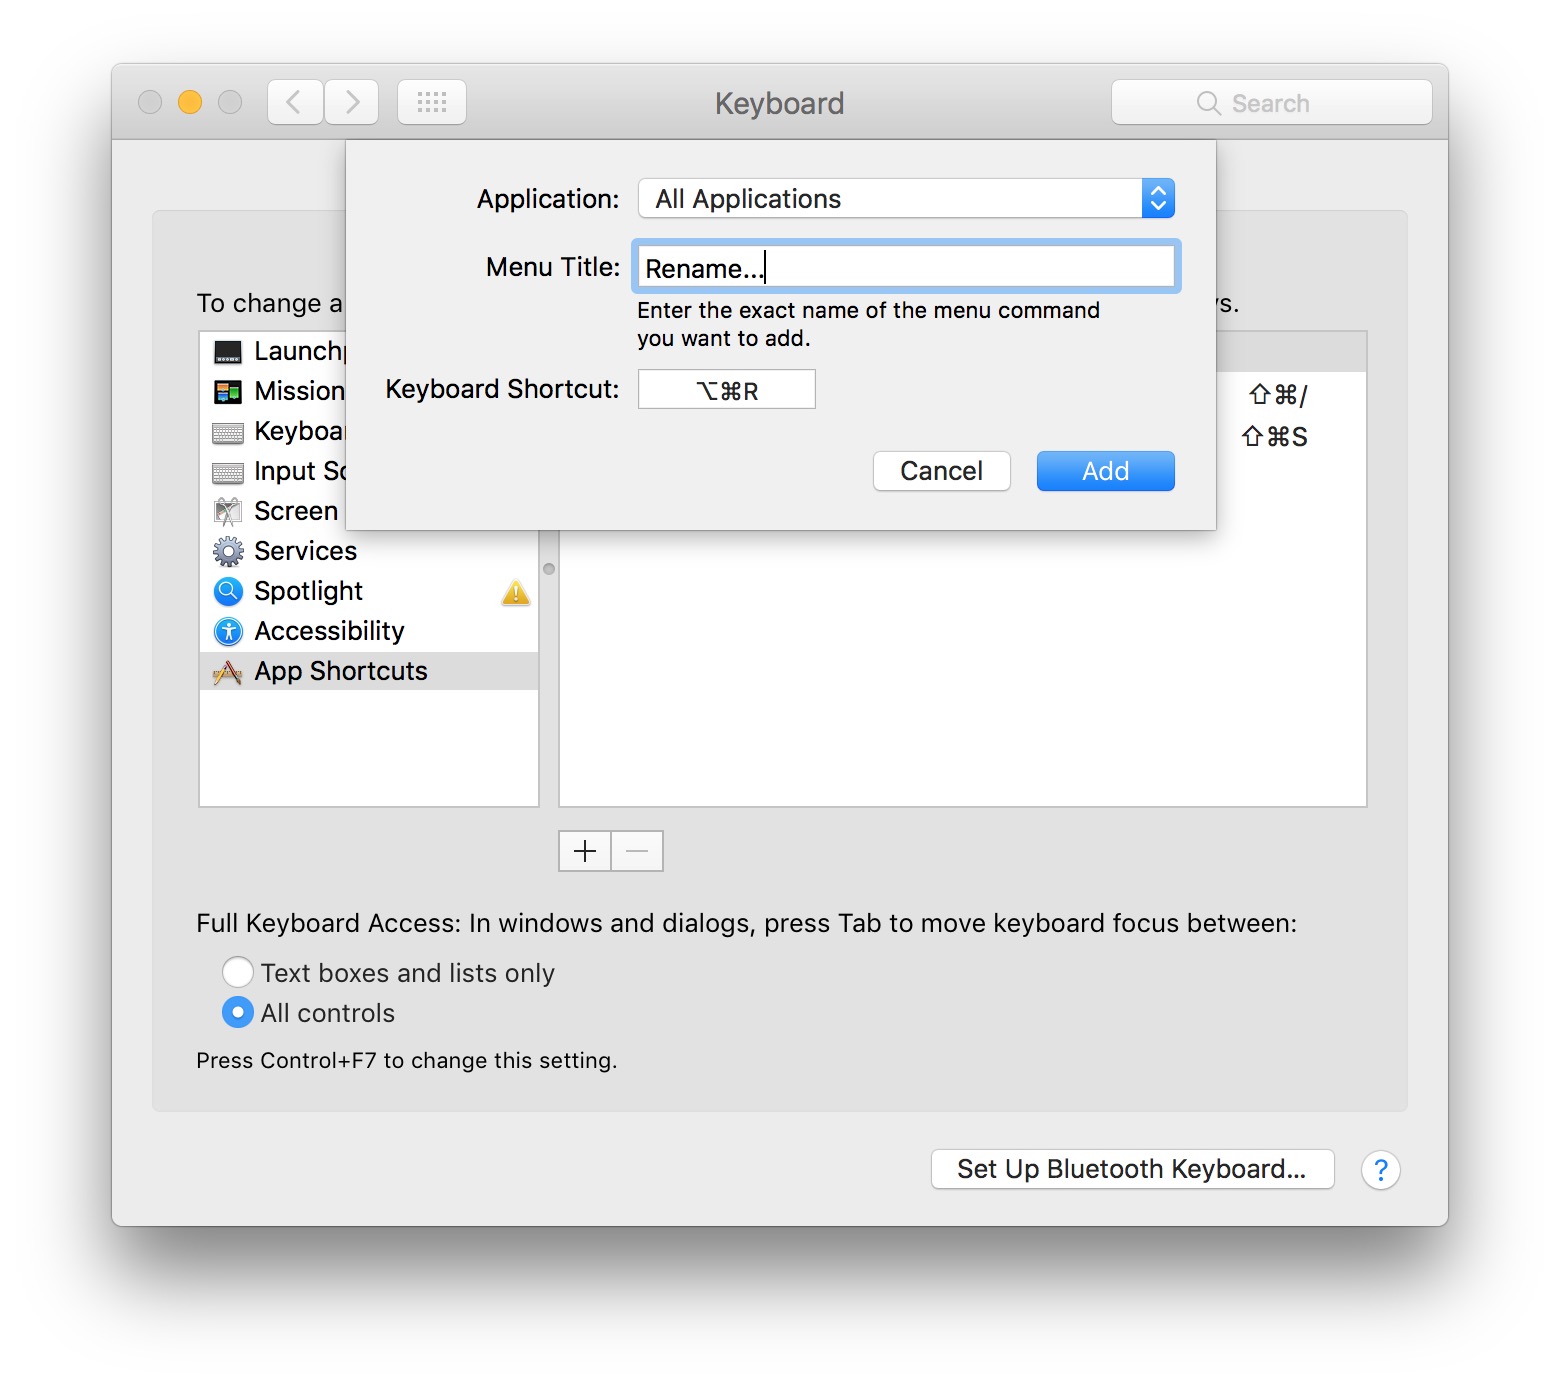The image size is (1560, 1386).
Task: Choose Text boxes and lists only
Action: (x=238, y=972)
